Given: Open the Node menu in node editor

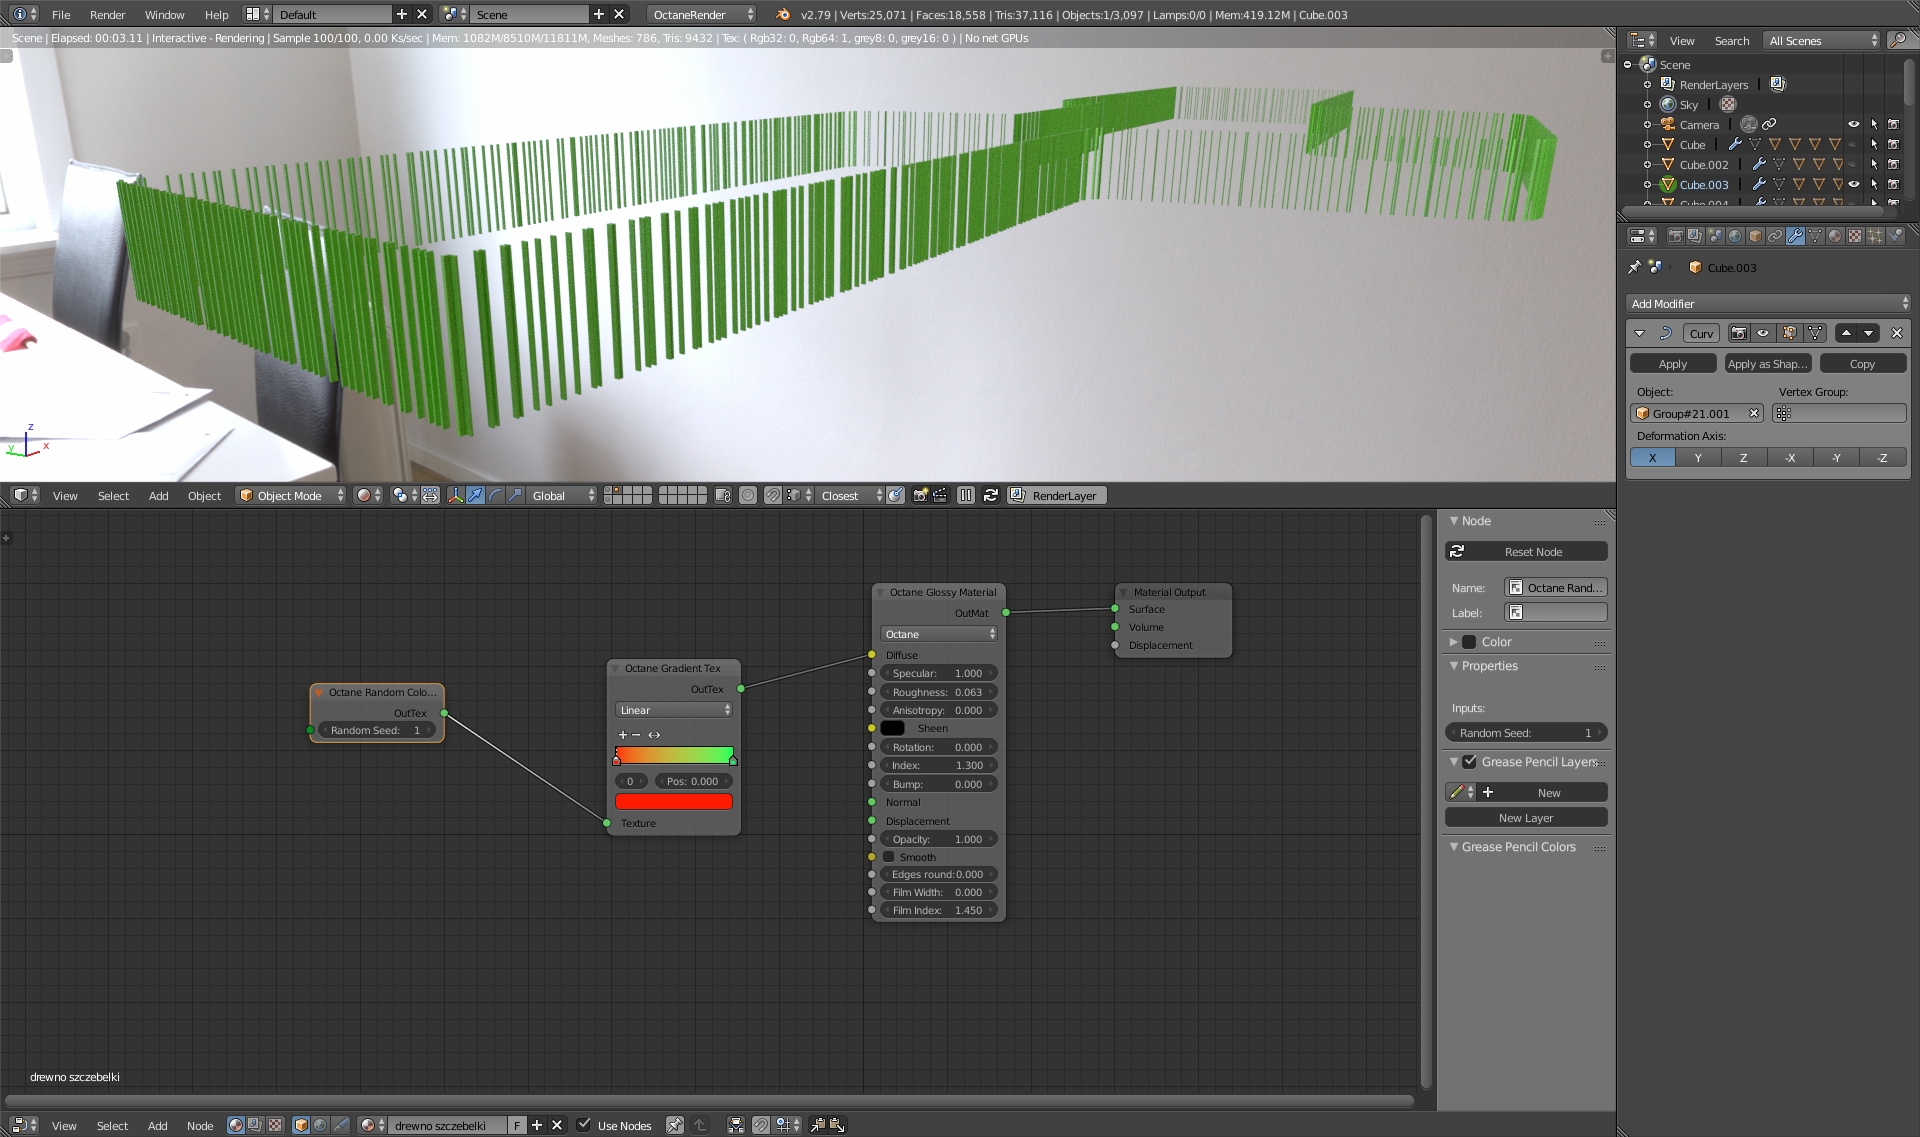Looking at the screenshot, I should pyautogui.click(x=199, y=1125).
